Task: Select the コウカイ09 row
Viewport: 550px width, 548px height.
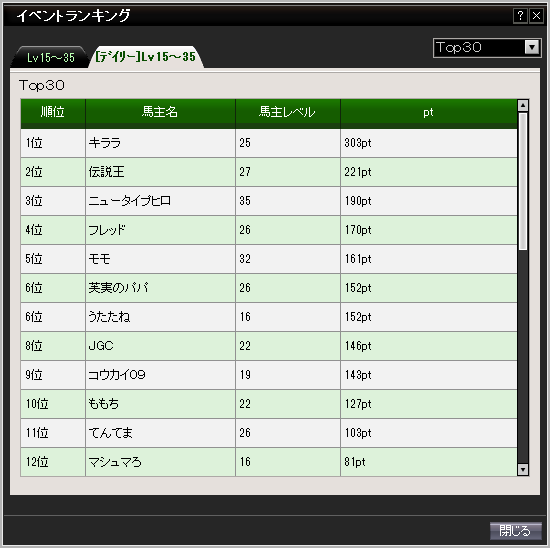Action: click(269, 375)
